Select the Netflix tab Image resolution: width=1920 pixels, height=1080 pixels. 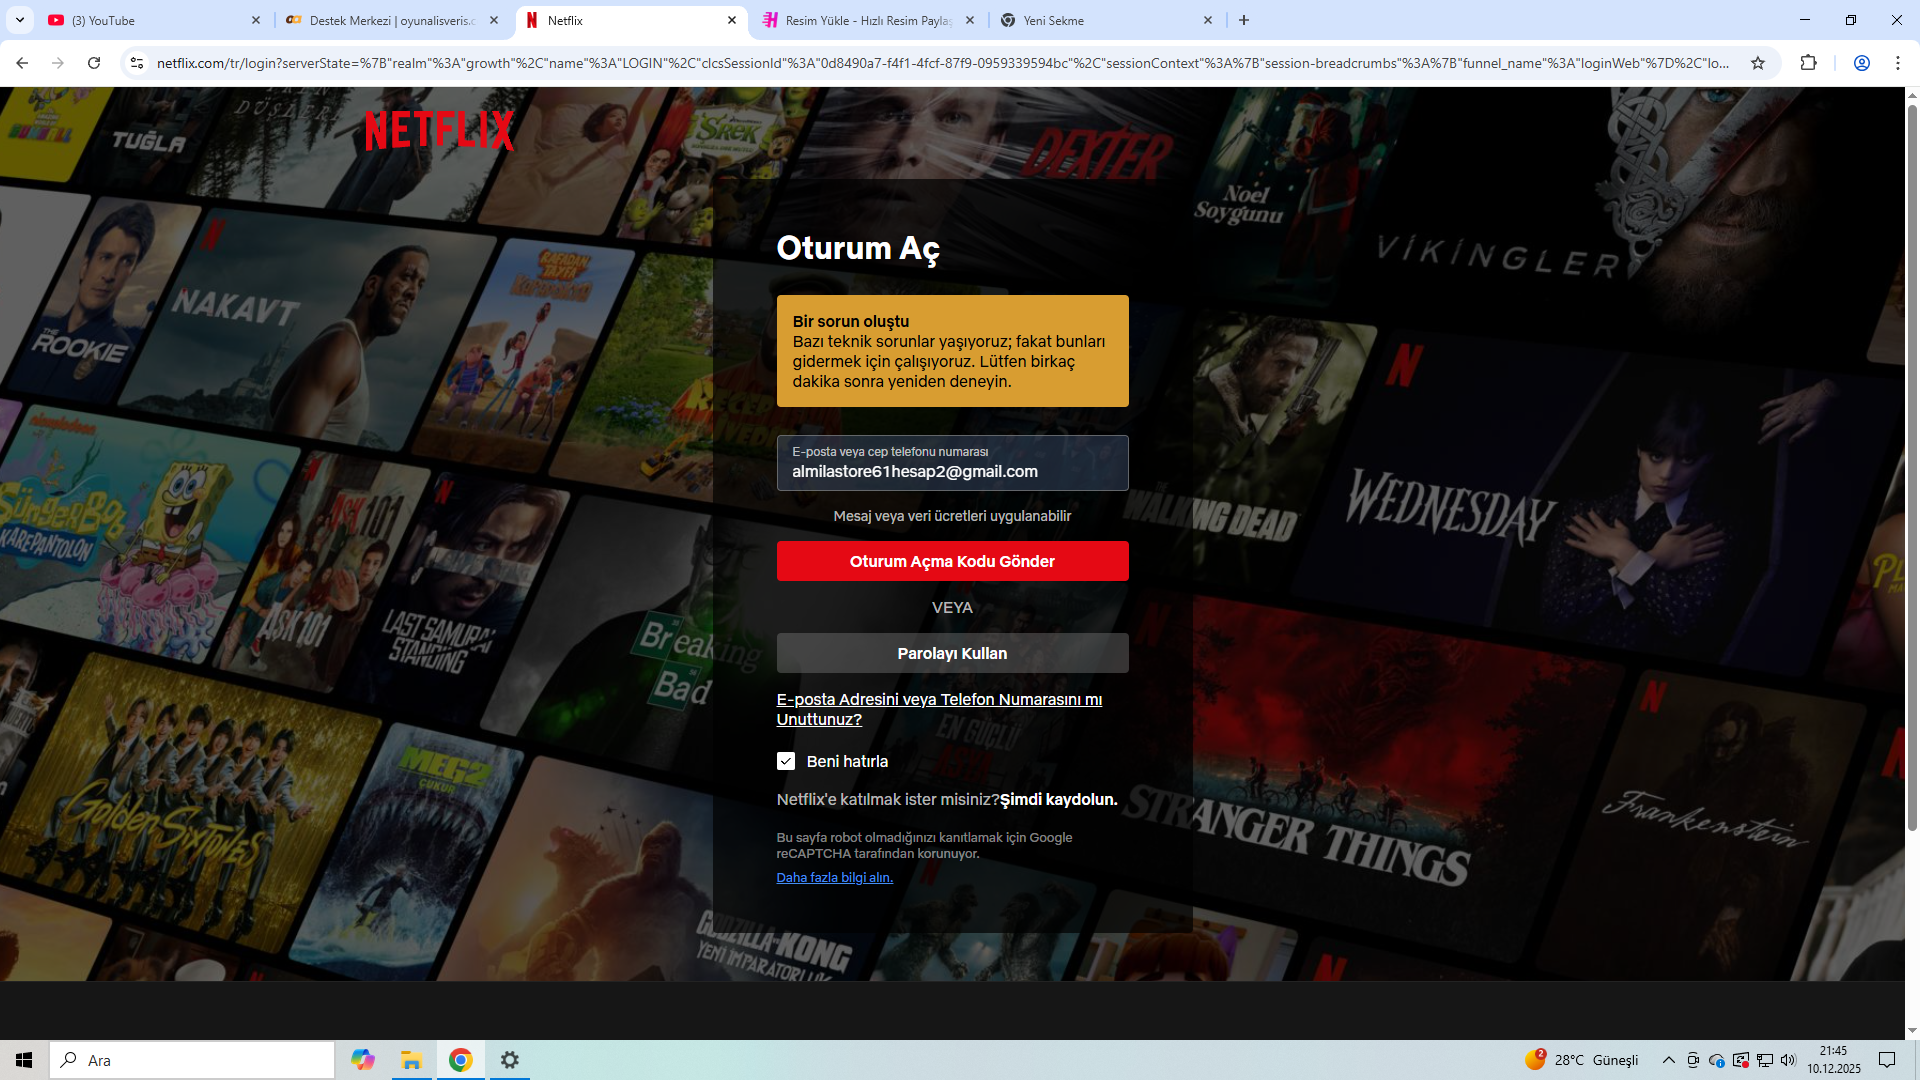[632, 20]
